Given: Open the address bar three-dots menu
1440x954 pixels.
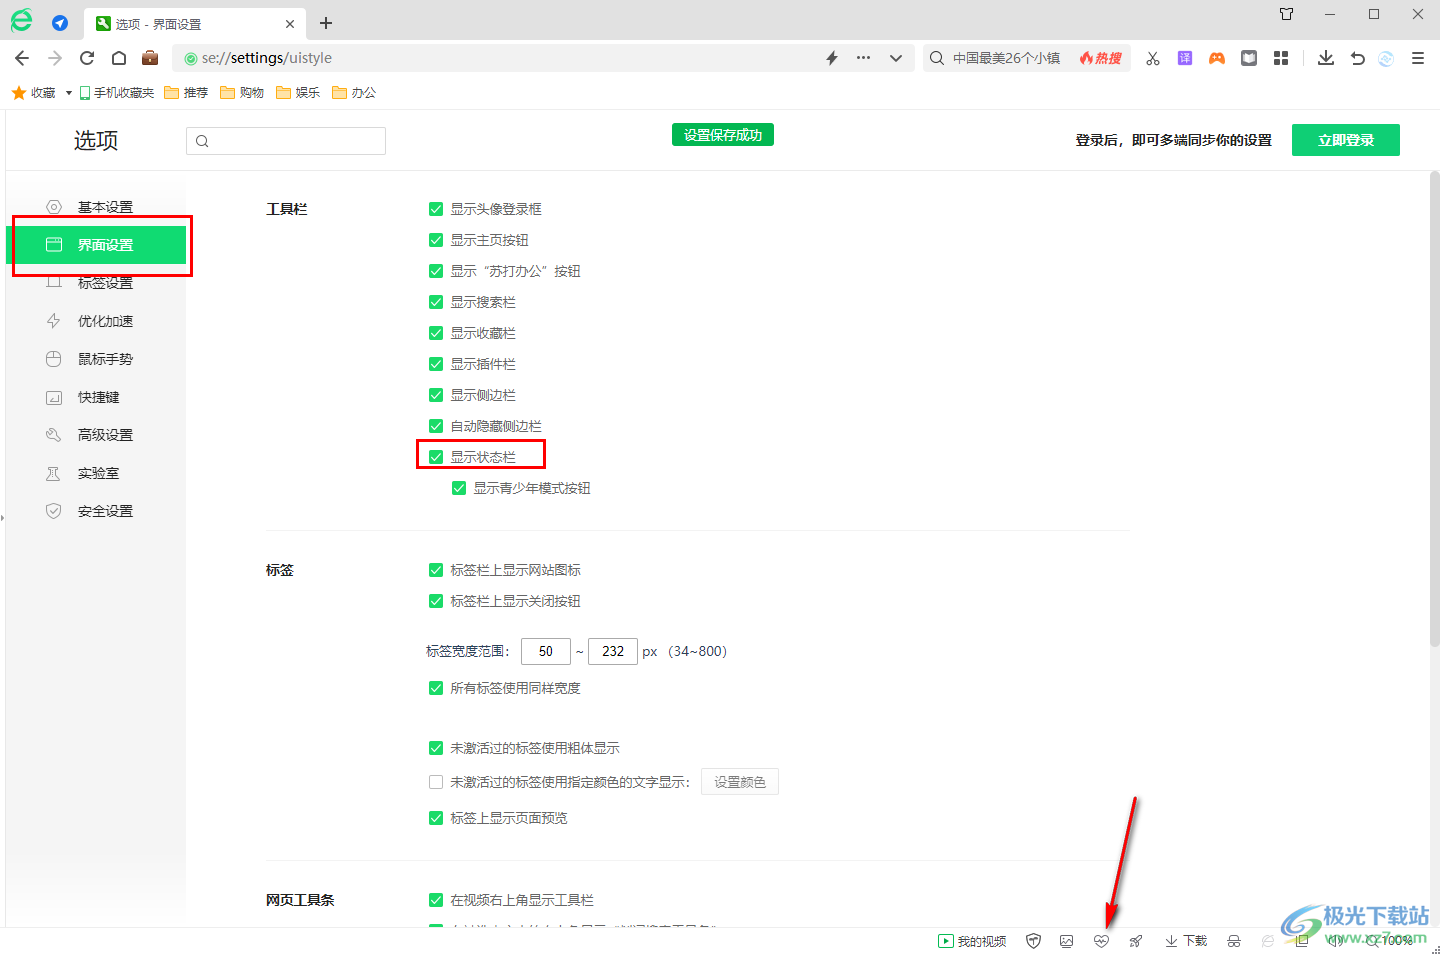Looking at the screenshot, I should 863,58.
